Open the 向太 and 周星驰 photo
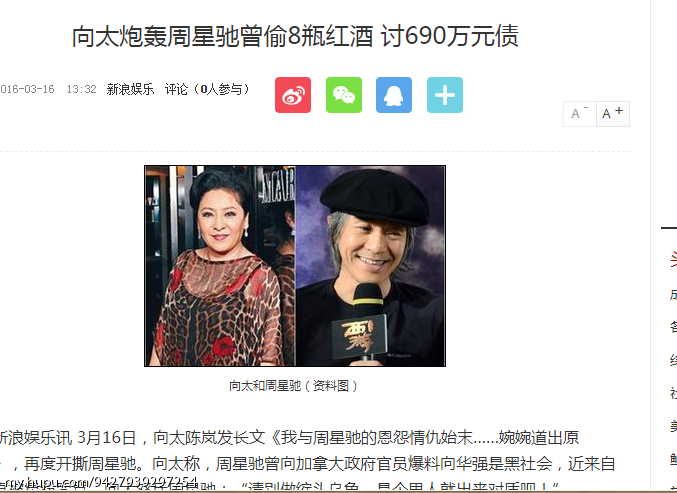The image size is (677, 493). tap(295, 266)
